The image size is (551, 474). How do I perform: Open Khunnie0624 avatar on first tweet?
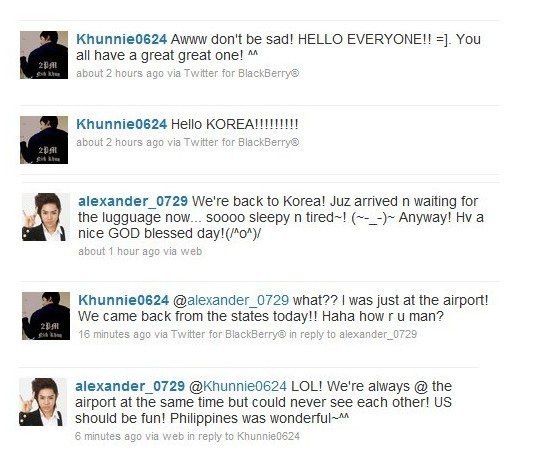coord(44,55)
